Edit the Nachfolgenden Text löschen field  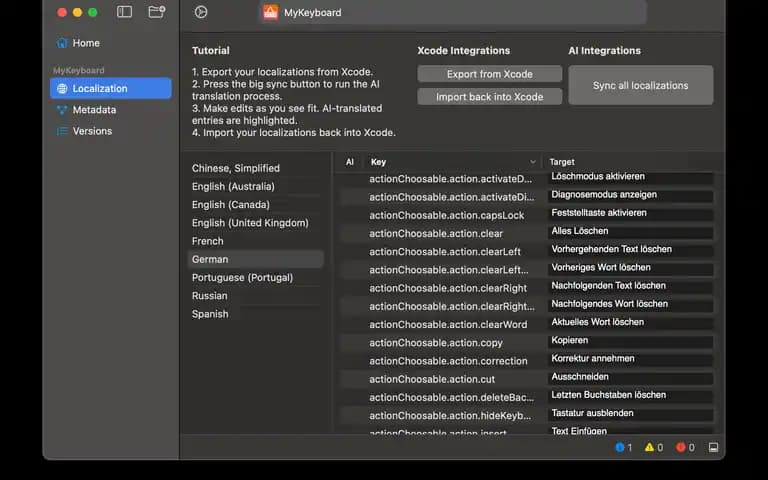click(x=630, y=286)
